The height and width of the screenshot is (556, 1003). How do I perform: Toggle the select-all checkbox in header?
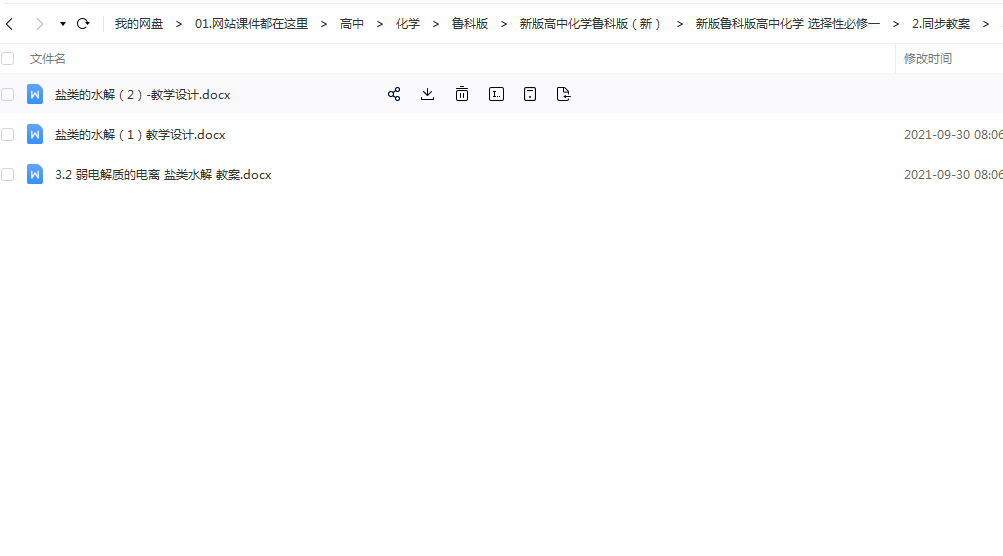click(8, 59)
